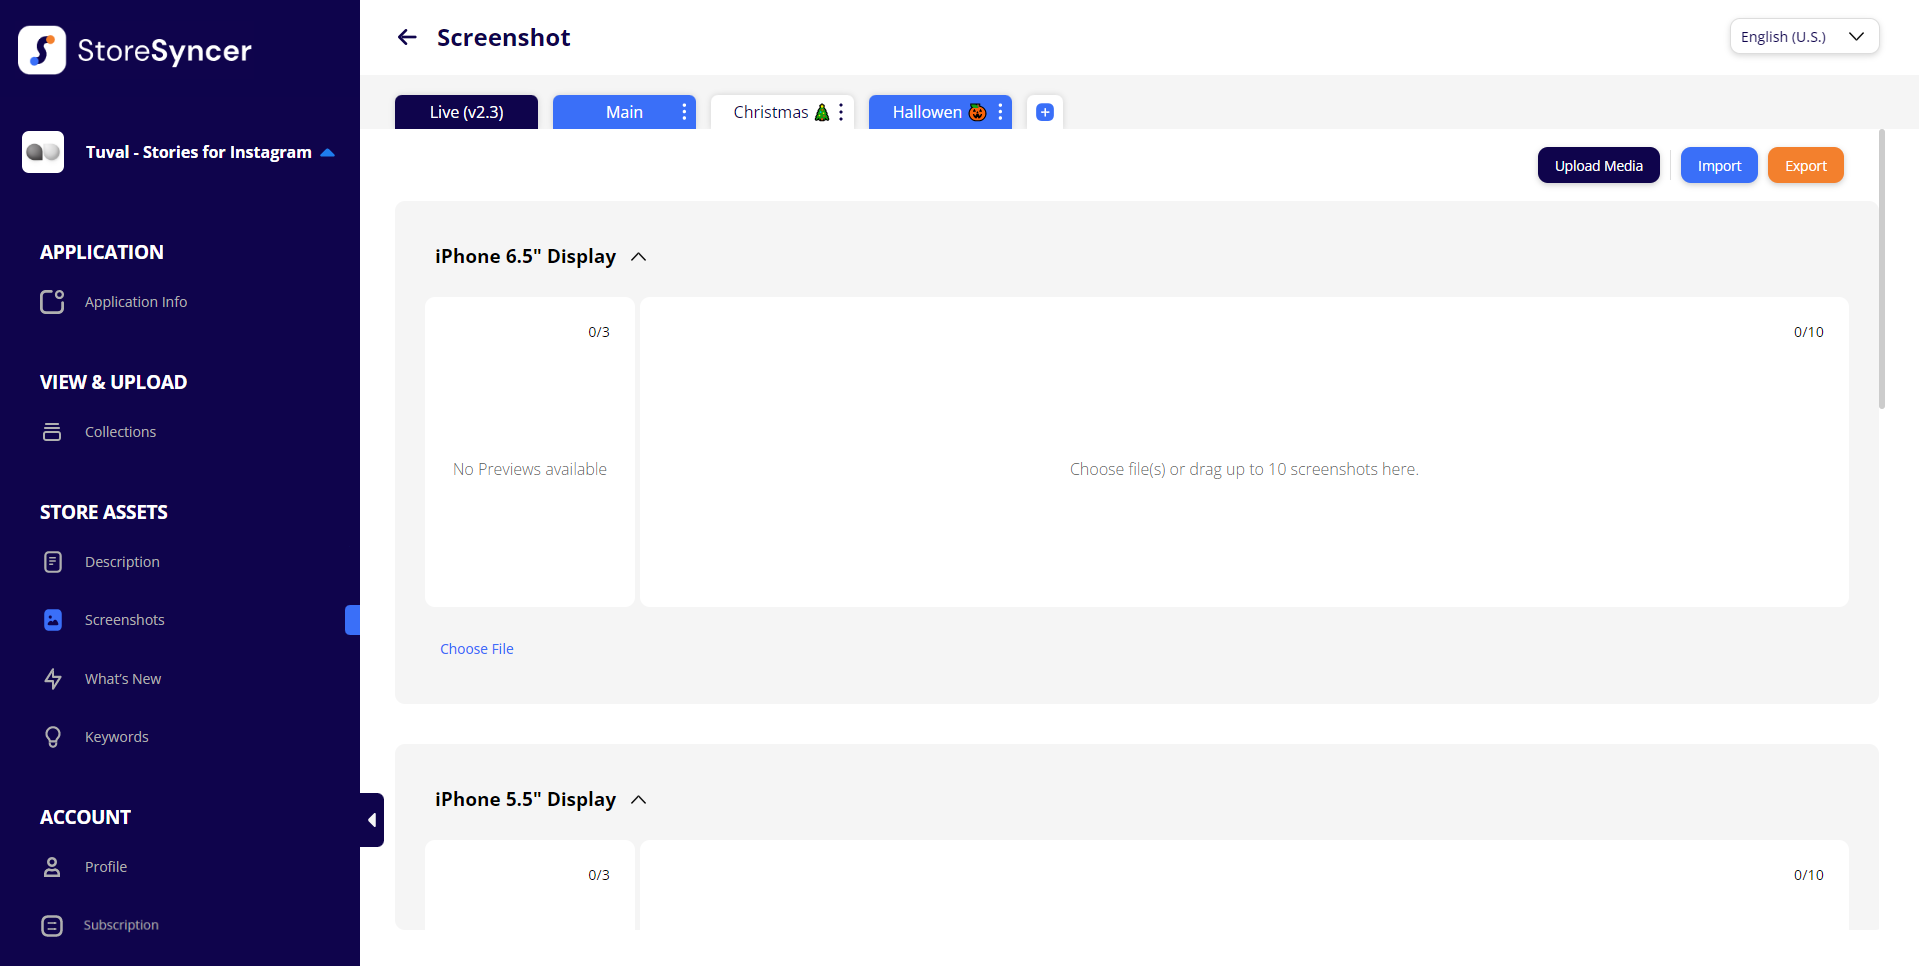This screenshot has width=1919, height=966.
Task: Open the Hallowen tab three-dot menu
Action: pyautogui.click(x=1000, y=112)
